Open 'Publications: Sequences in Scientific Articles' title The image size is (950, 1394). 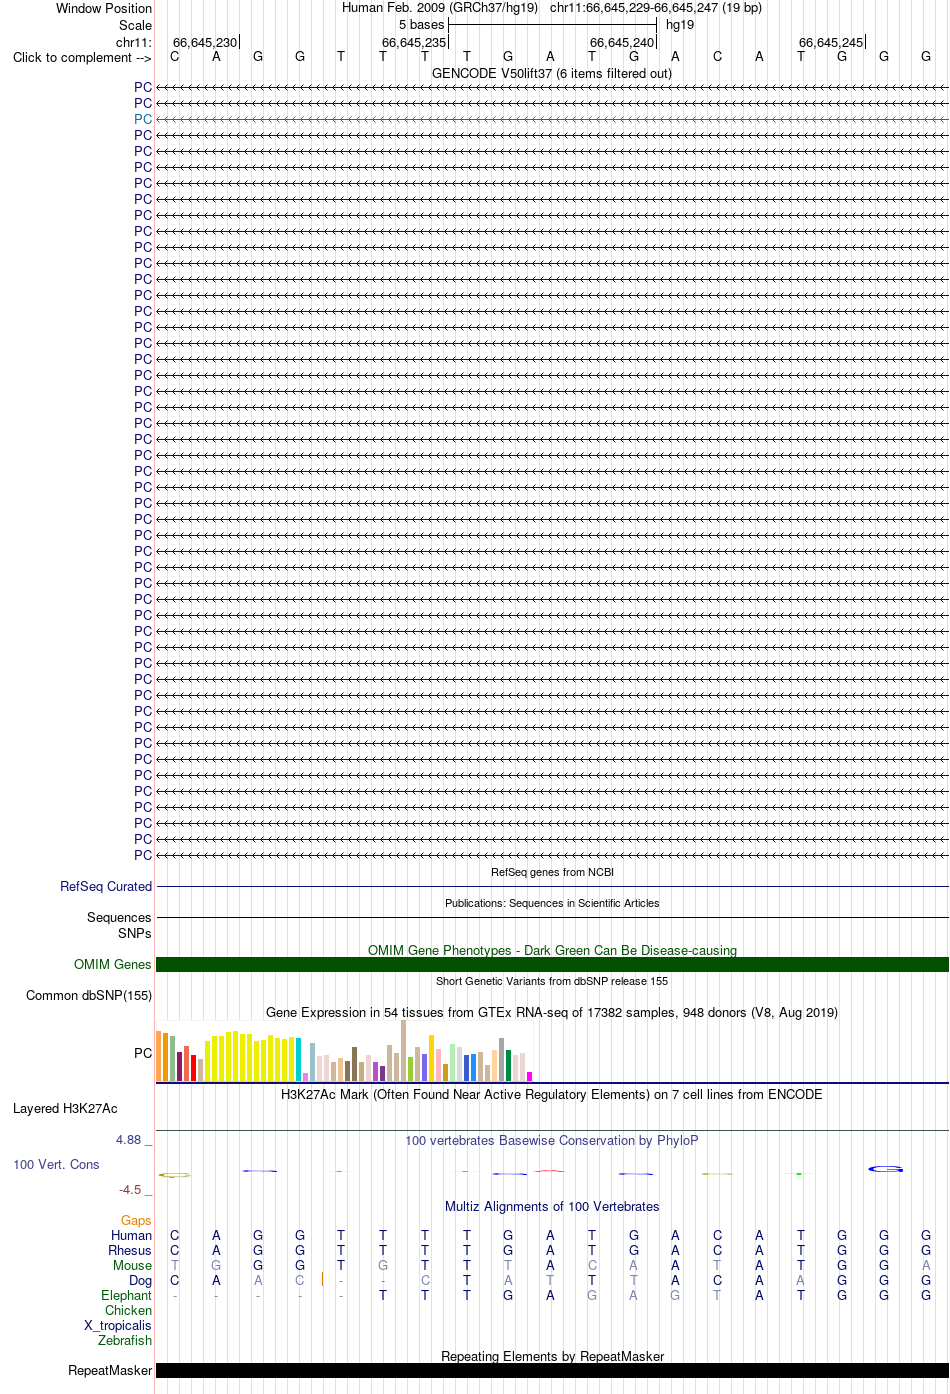tap(552, 903)
